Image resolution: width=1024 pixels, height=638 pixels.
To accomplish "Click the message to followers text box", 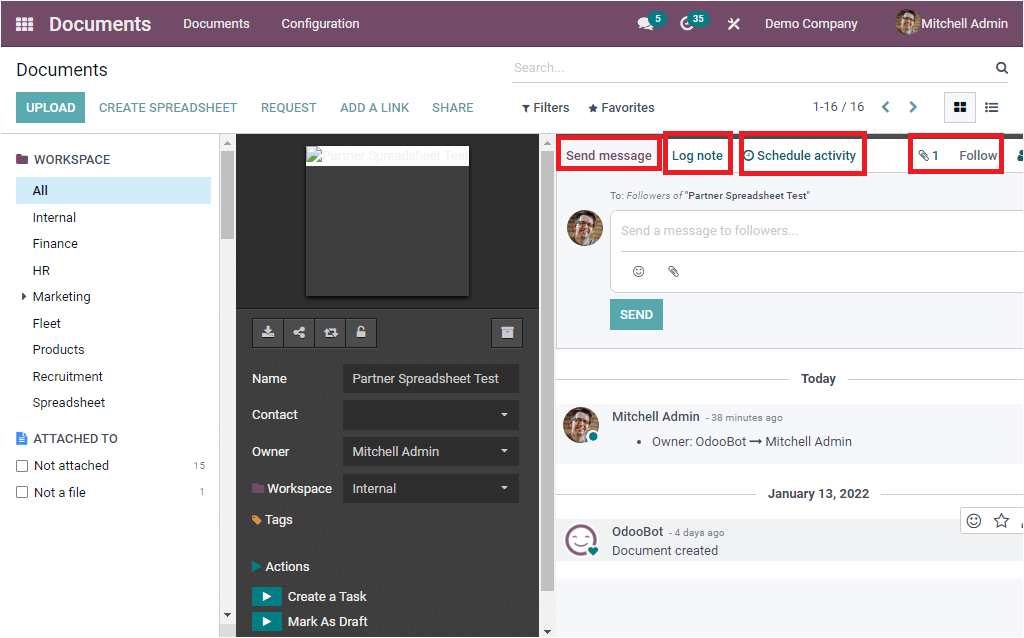I will [x=816, y=231].
